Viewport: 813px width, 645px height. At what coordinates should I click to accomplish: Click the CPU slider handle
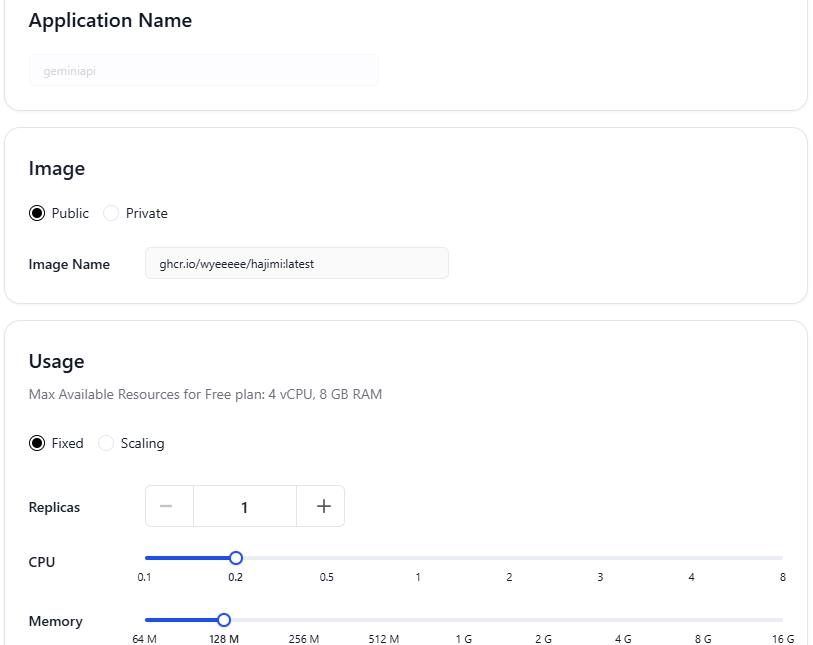tap(236, 558)
